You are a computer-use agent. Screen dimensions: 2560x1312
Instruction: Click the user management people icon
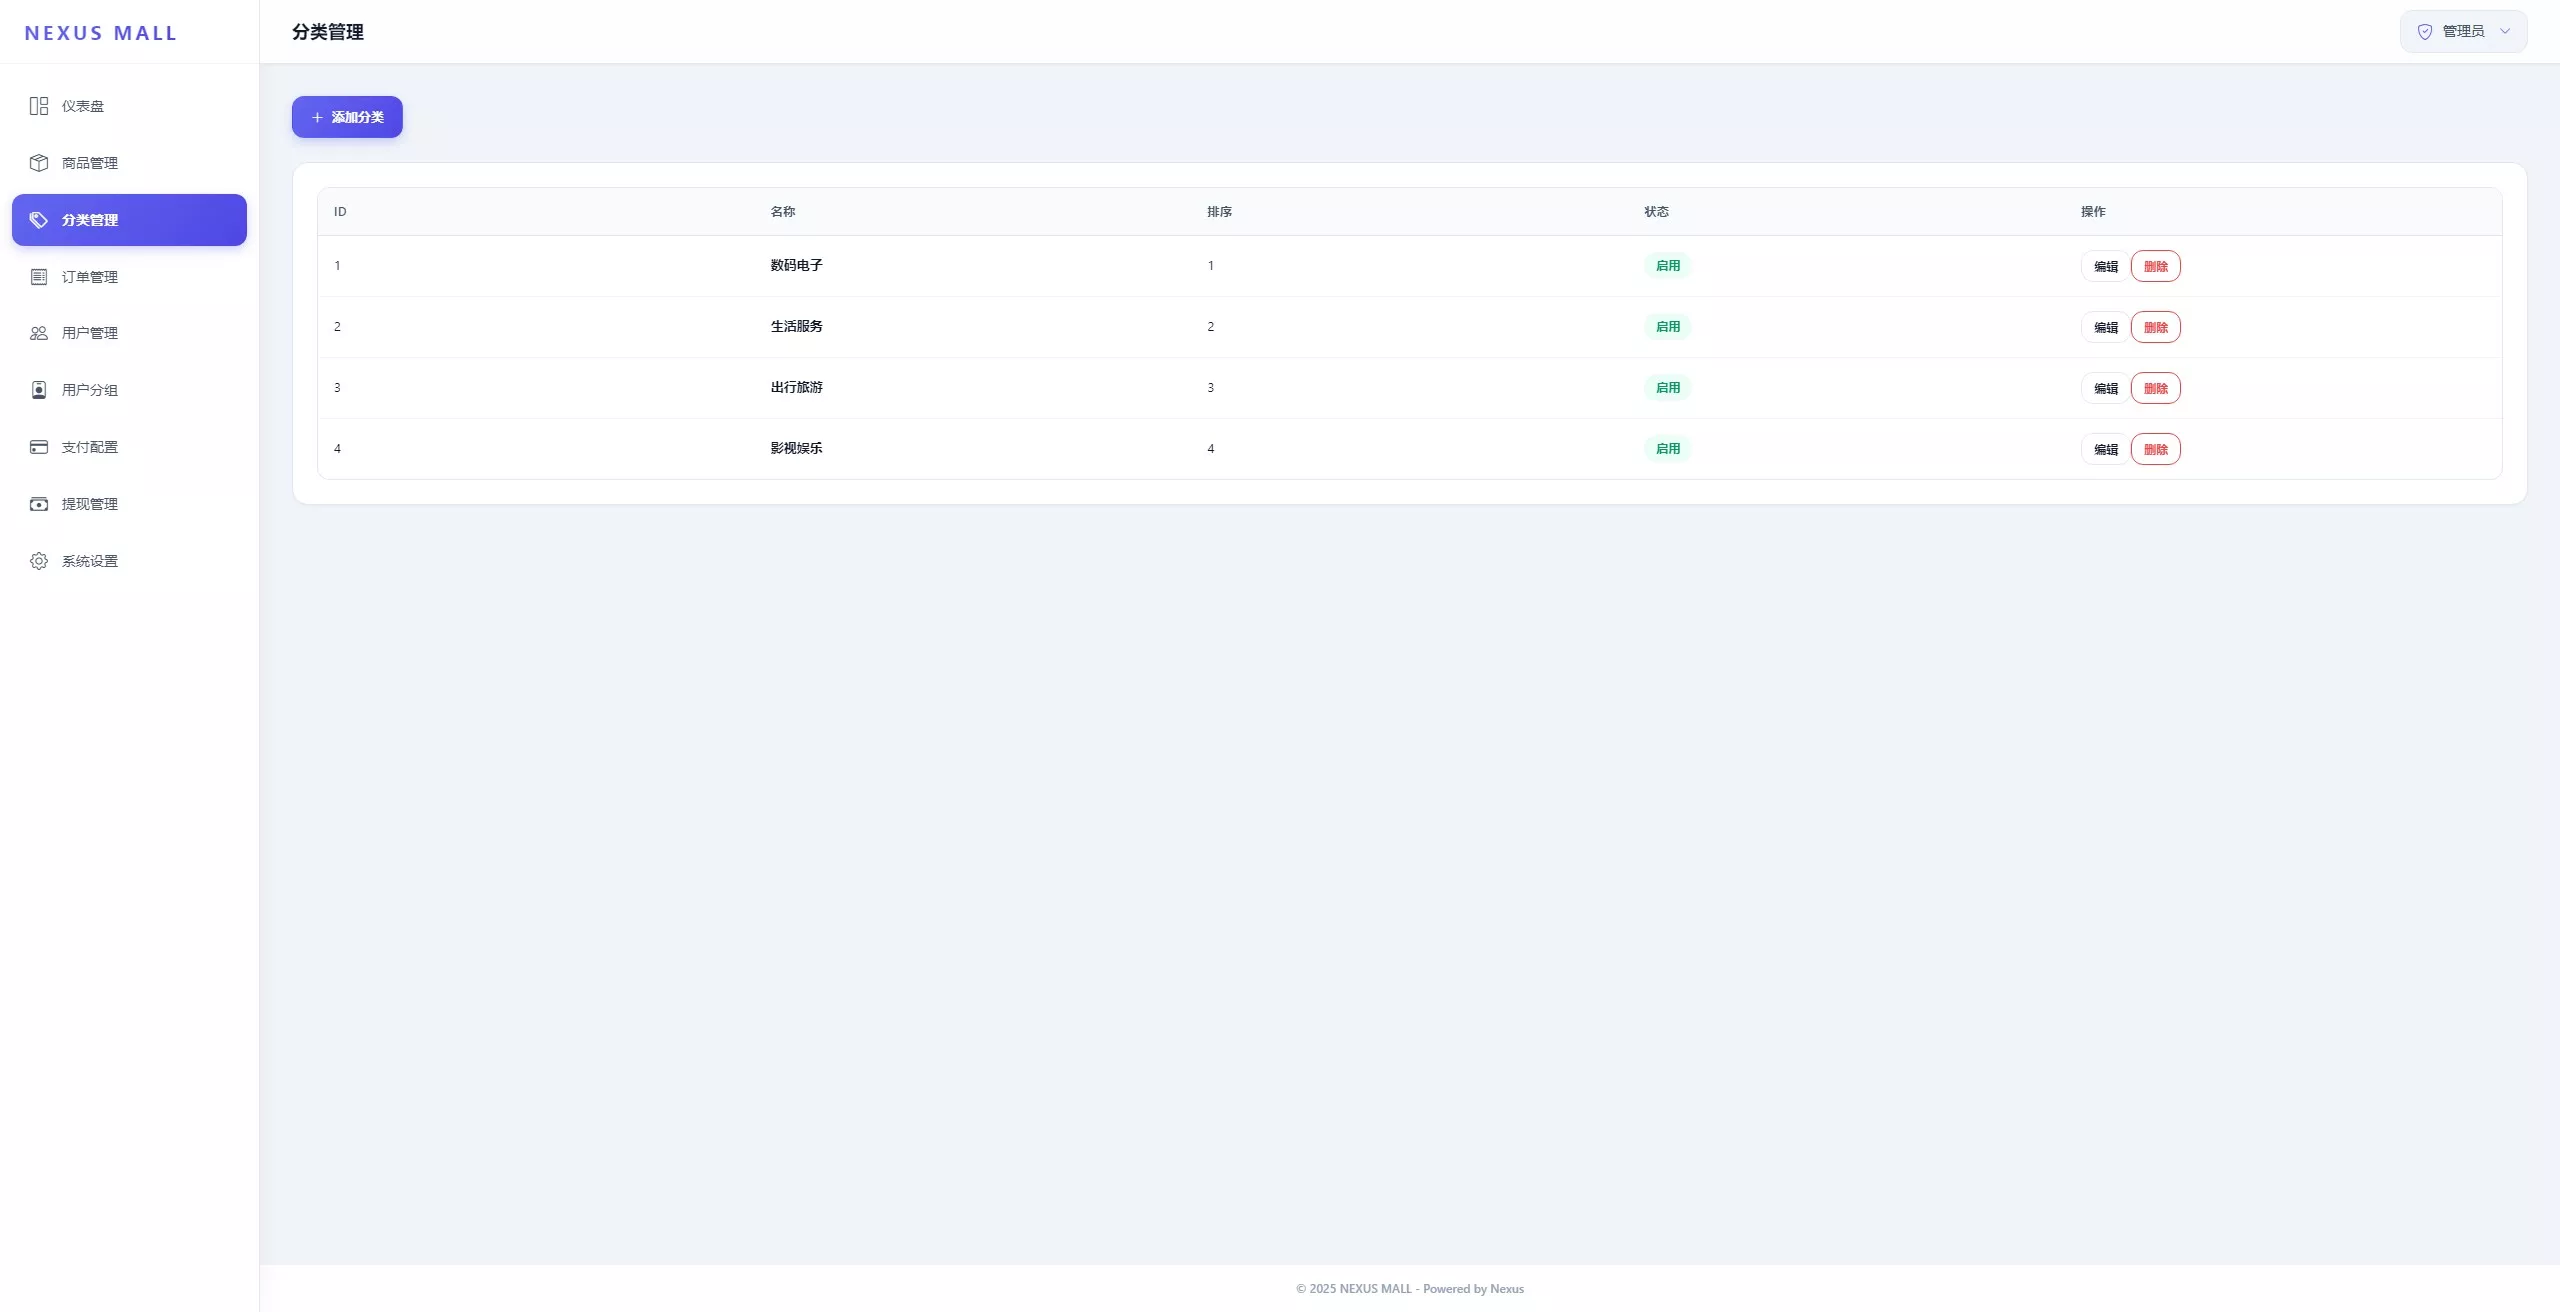point(39,333)
